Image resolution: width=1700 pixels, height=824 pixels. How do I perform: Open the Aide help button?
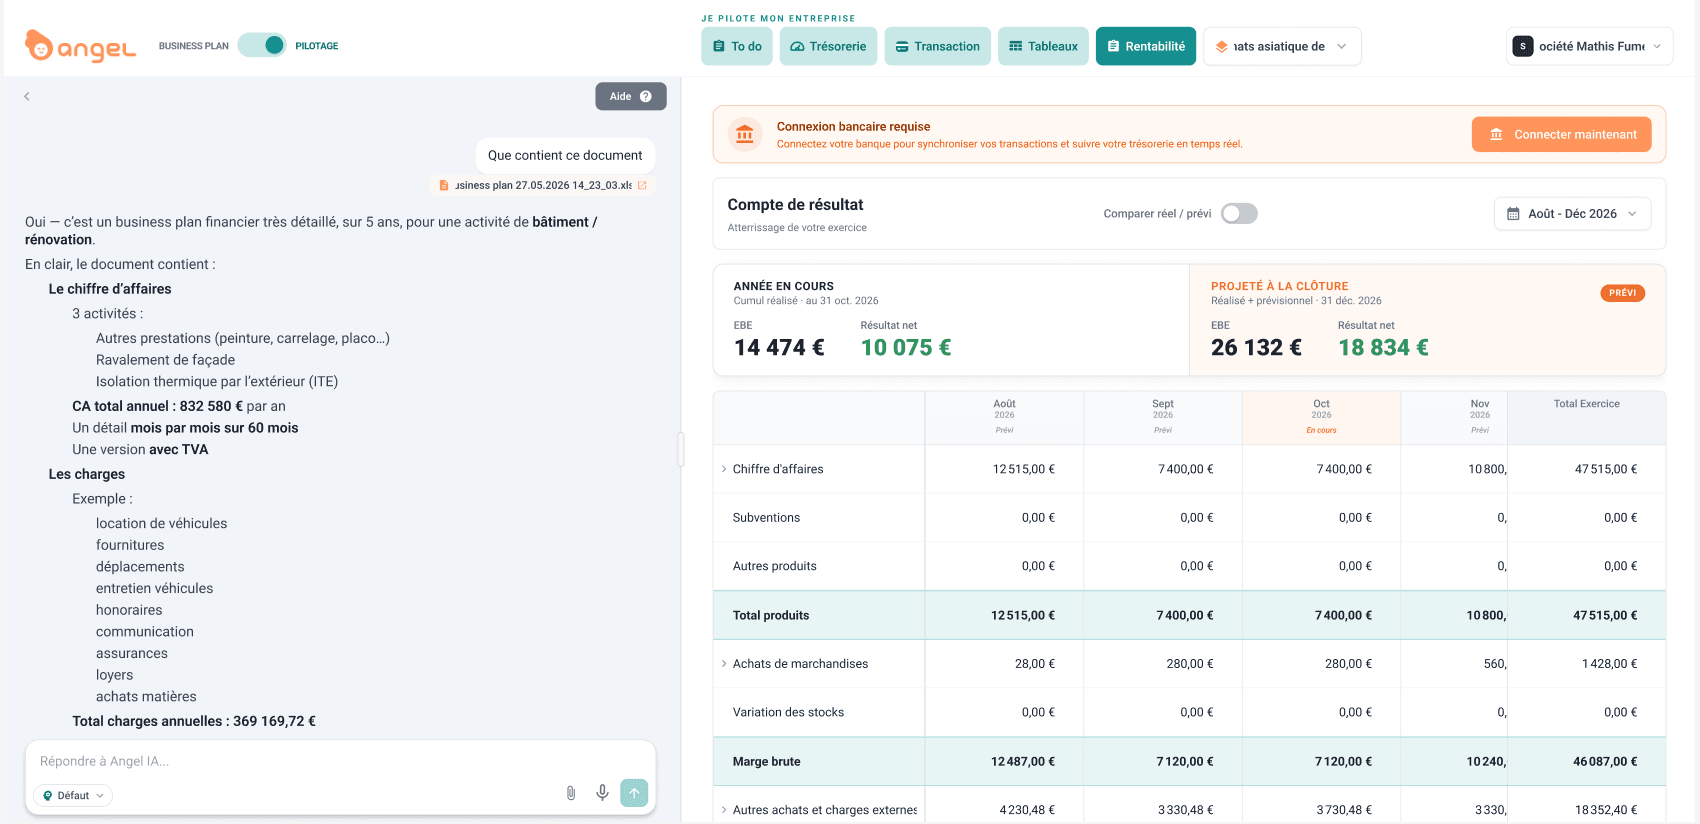(x=631, y=96)
